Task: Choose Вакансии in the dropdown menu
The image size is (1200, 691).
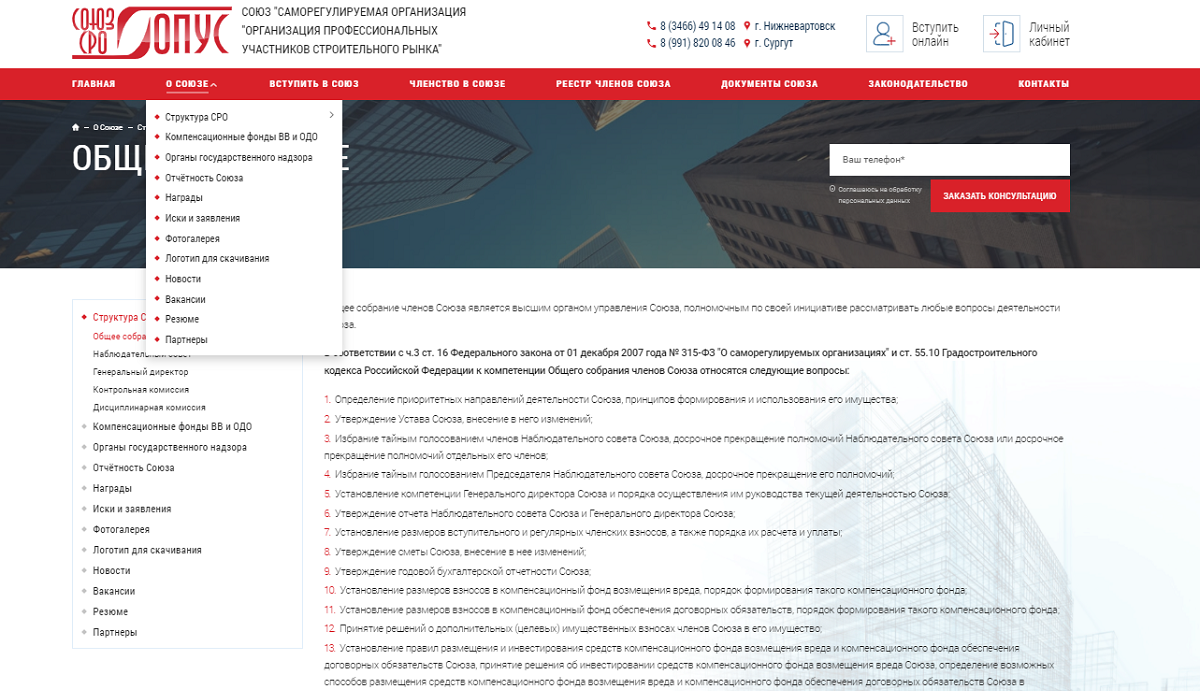Action: [185, 299]
